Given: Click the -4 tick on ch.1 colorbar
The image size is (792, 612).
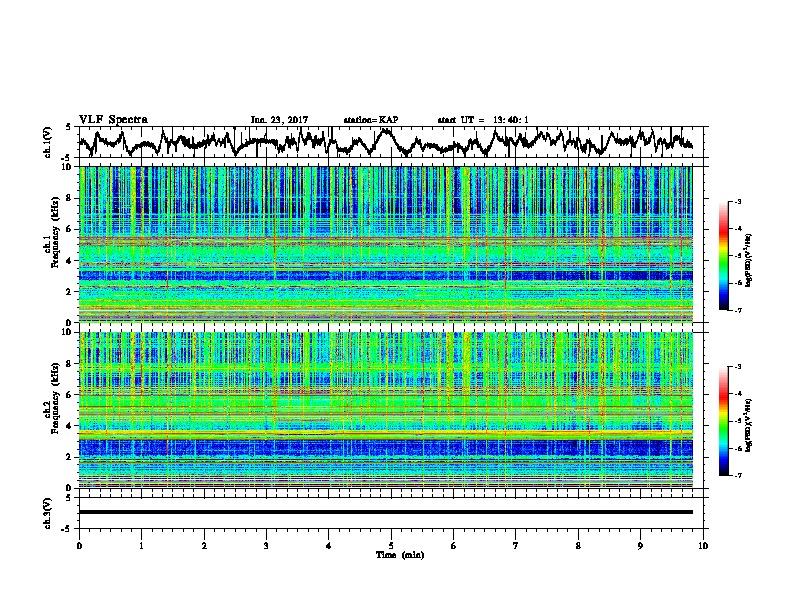Looking at the screenshot, I should coord(737,229).
